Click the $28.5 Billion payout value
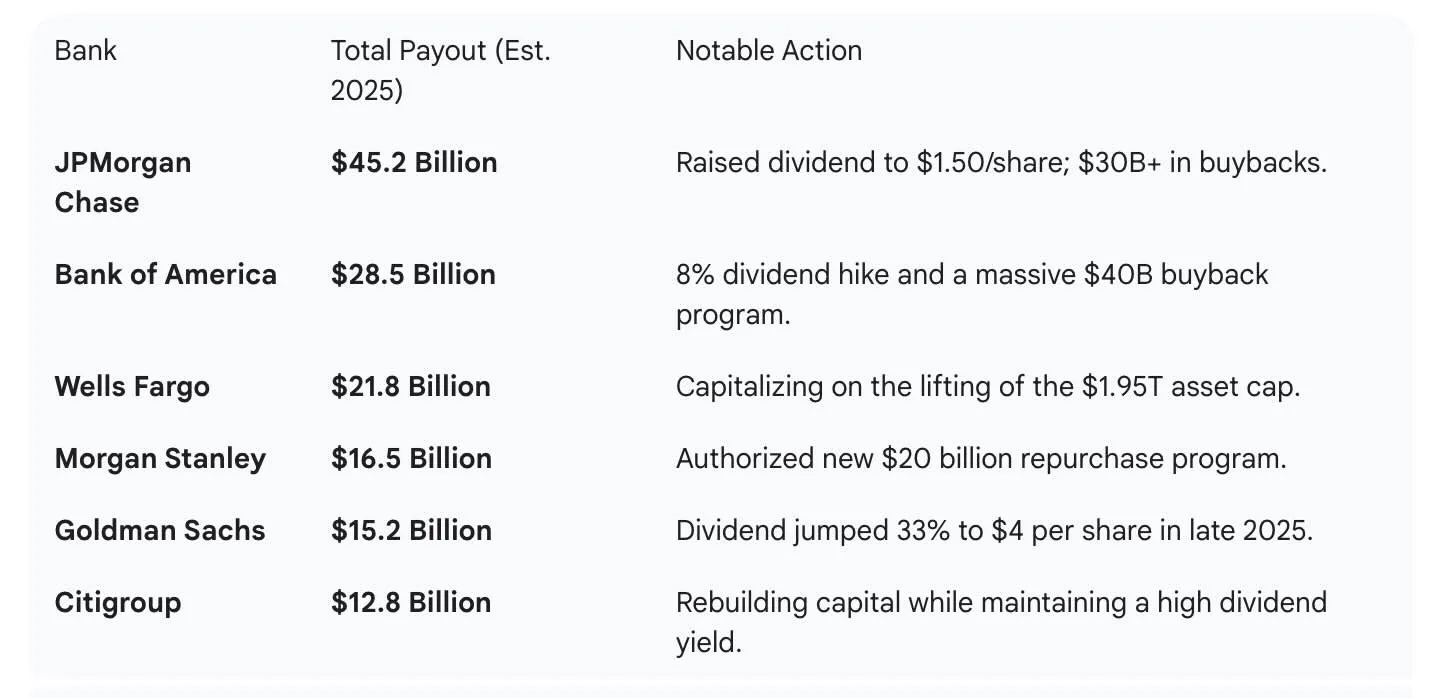1430x698 pixels. (x=413, y=274)
